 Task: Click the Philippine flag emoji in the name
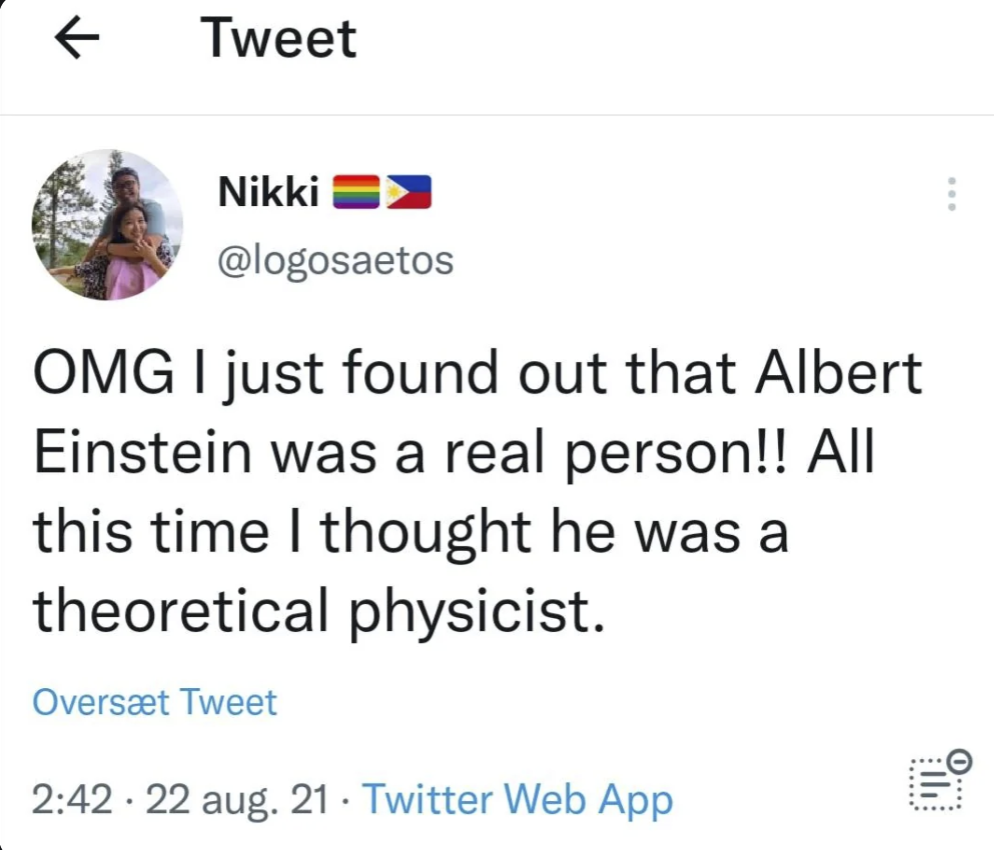click(x=406, y=192)
